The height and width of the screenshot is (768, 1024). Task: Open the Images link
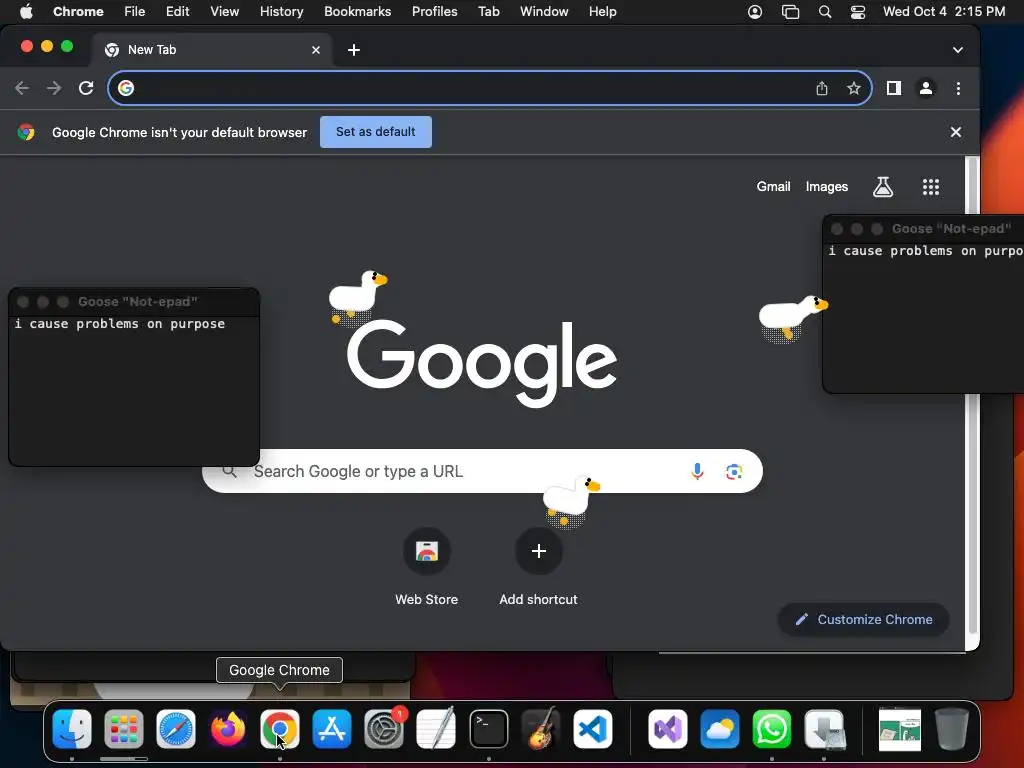click(827, 187)
